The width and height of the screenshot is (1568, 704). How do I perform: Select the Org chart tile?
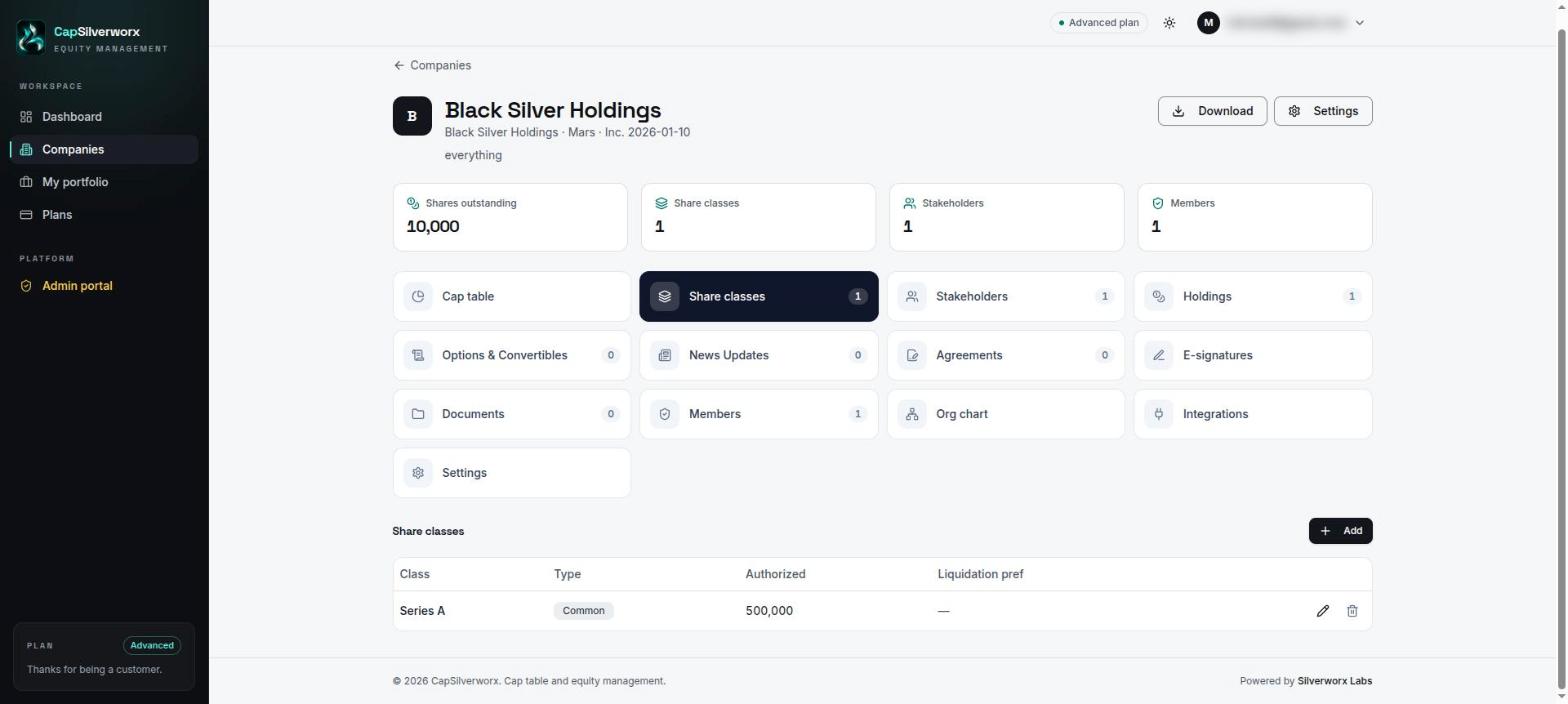1006,414
